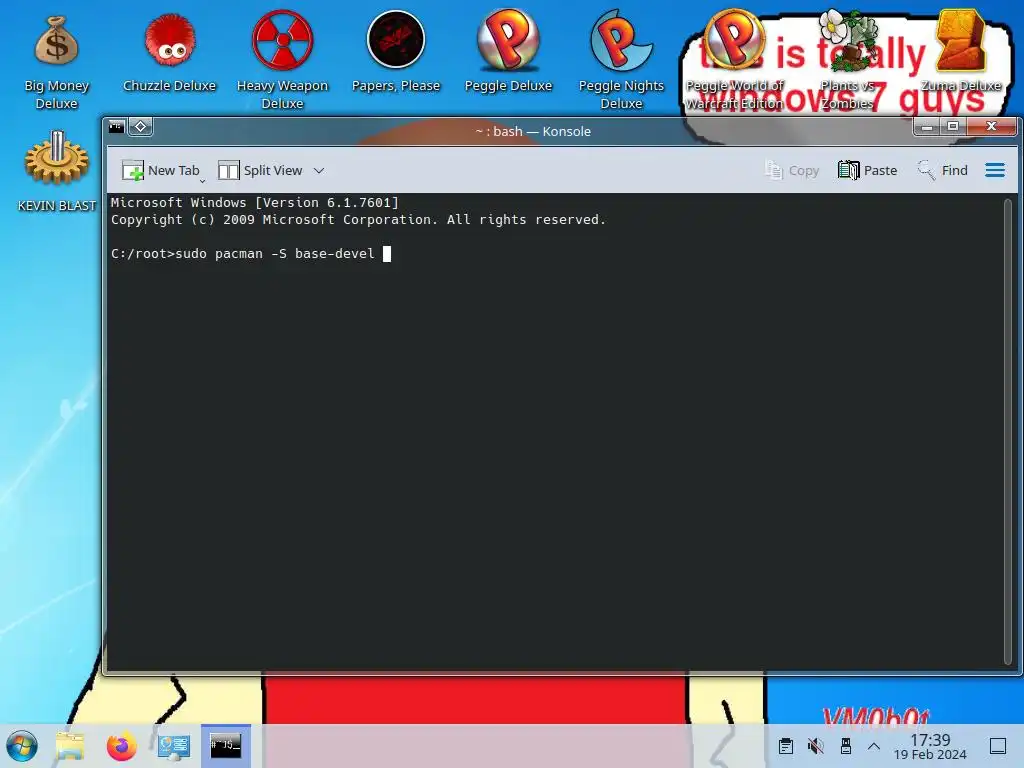Close the Konsole window

pos(991,126)
